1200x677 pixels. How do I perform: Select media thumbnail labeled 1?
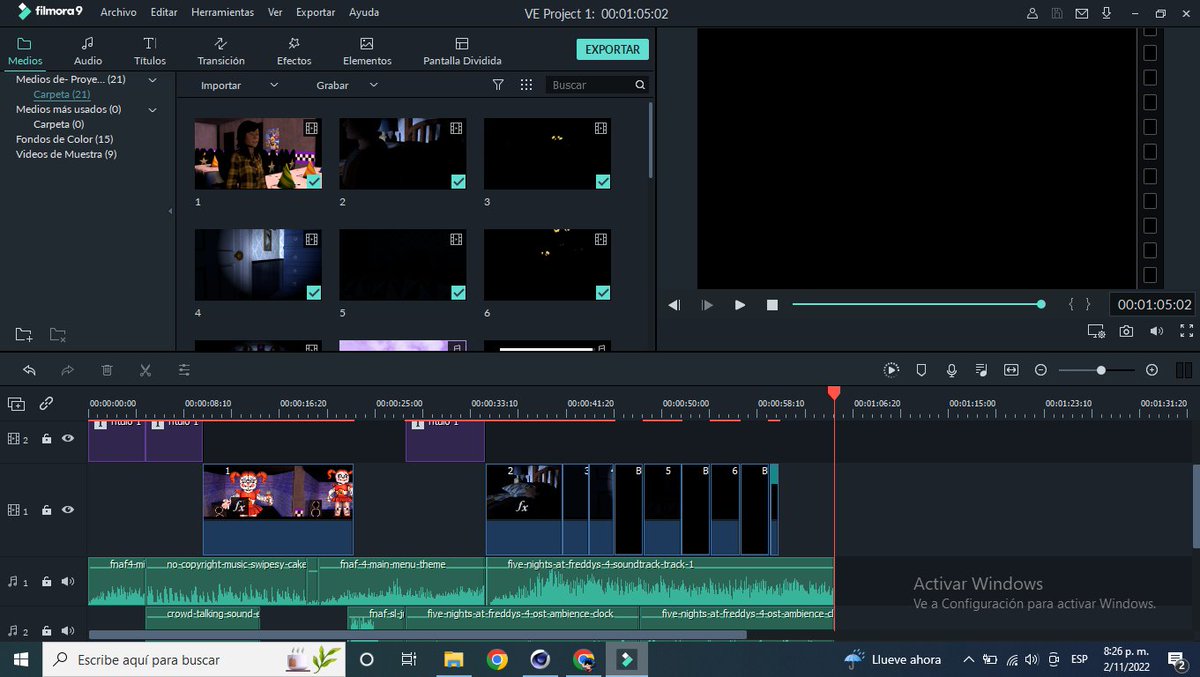click(x=258, y=153)
